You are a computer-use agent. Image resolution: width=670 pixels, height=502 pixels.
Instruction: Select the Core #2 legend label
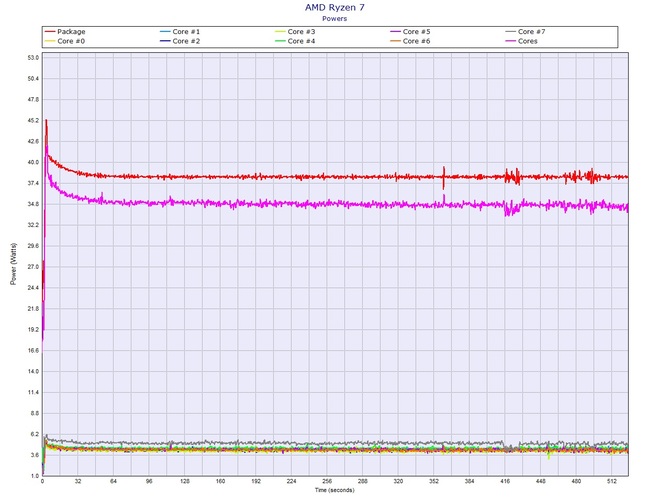(186, 41)
